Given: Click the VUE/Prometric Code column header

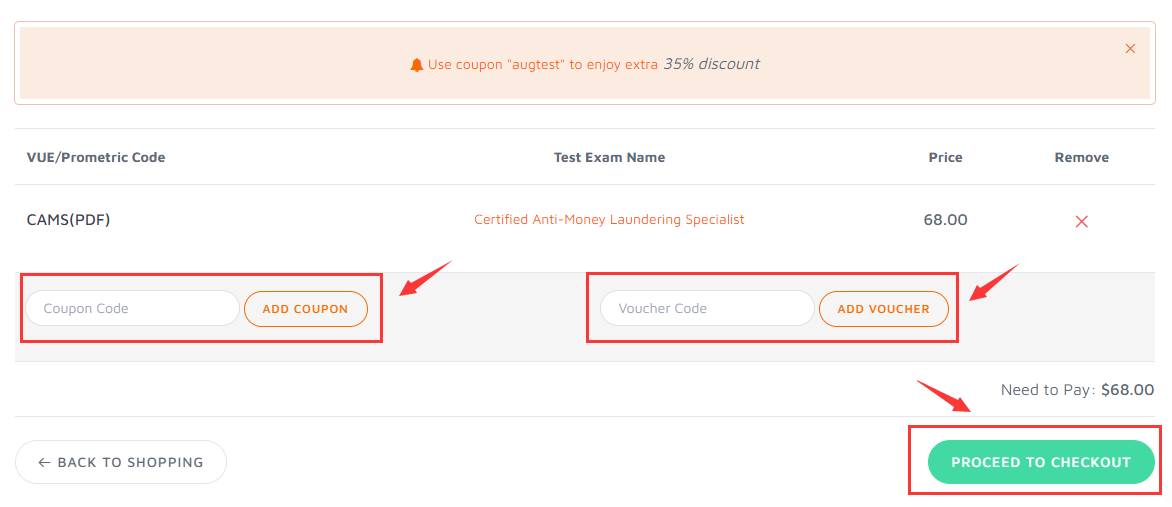Looking at the screenshot, I should pyautogui.click(x=96, y=158).
